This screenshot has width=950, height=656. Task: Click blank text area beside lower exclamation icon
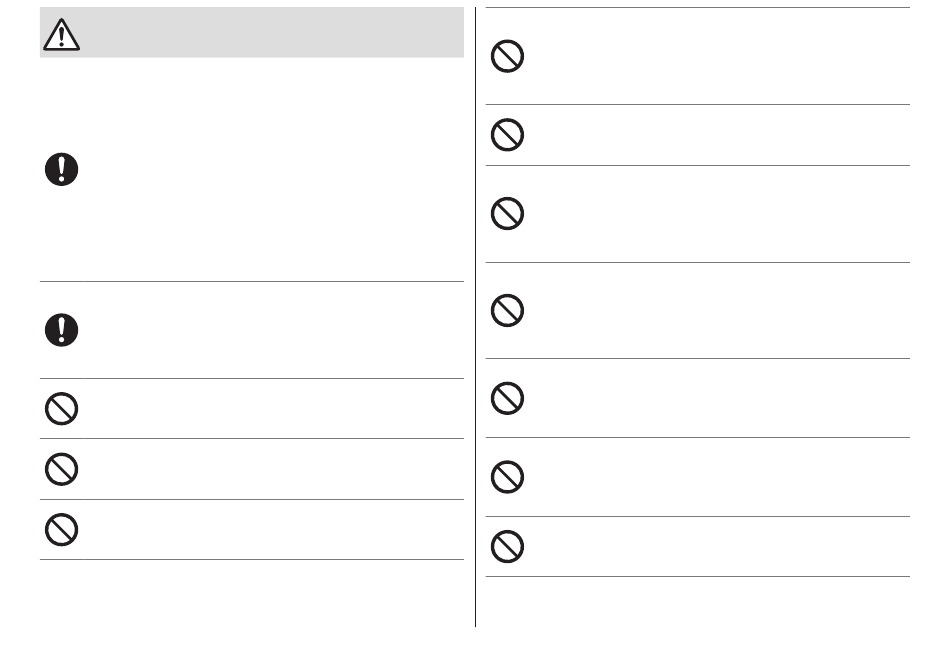274,330
